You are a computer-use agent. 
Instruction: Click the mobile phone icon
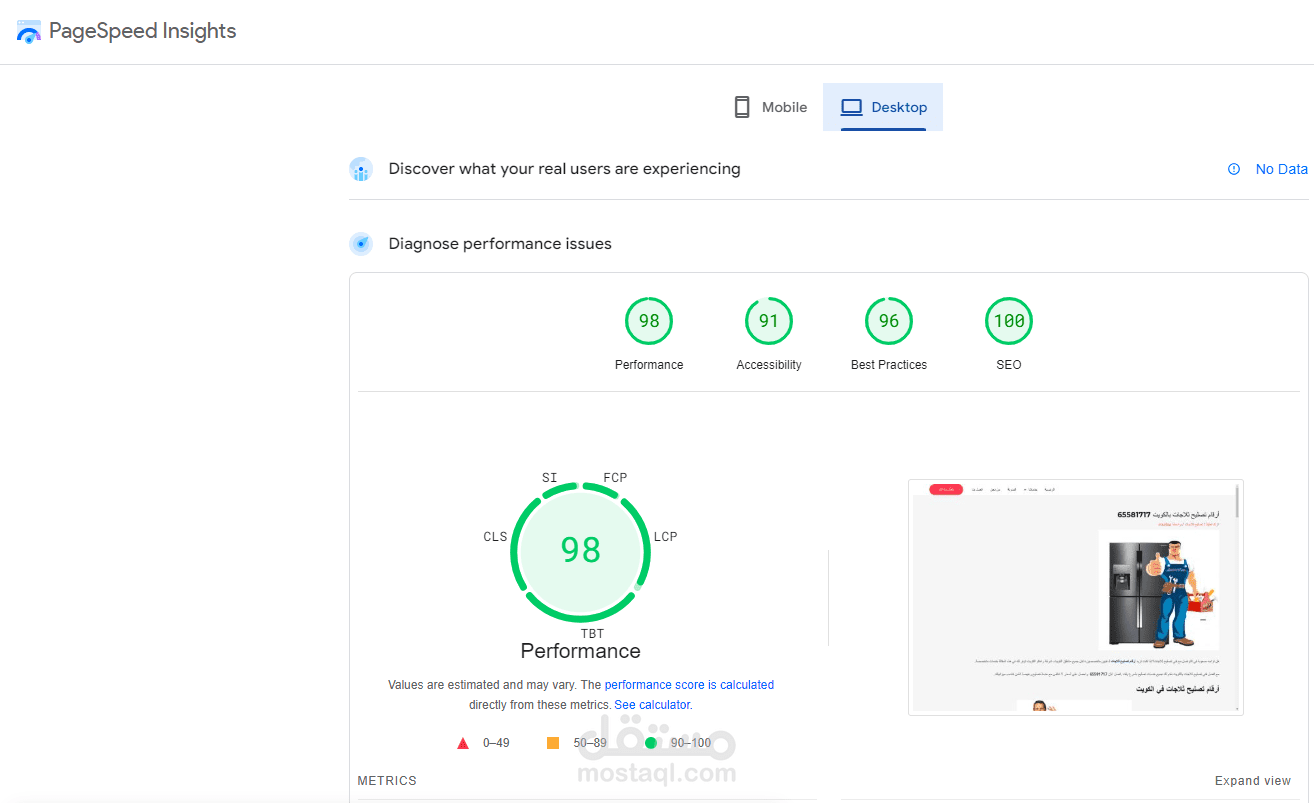click(x=742, y=107)
